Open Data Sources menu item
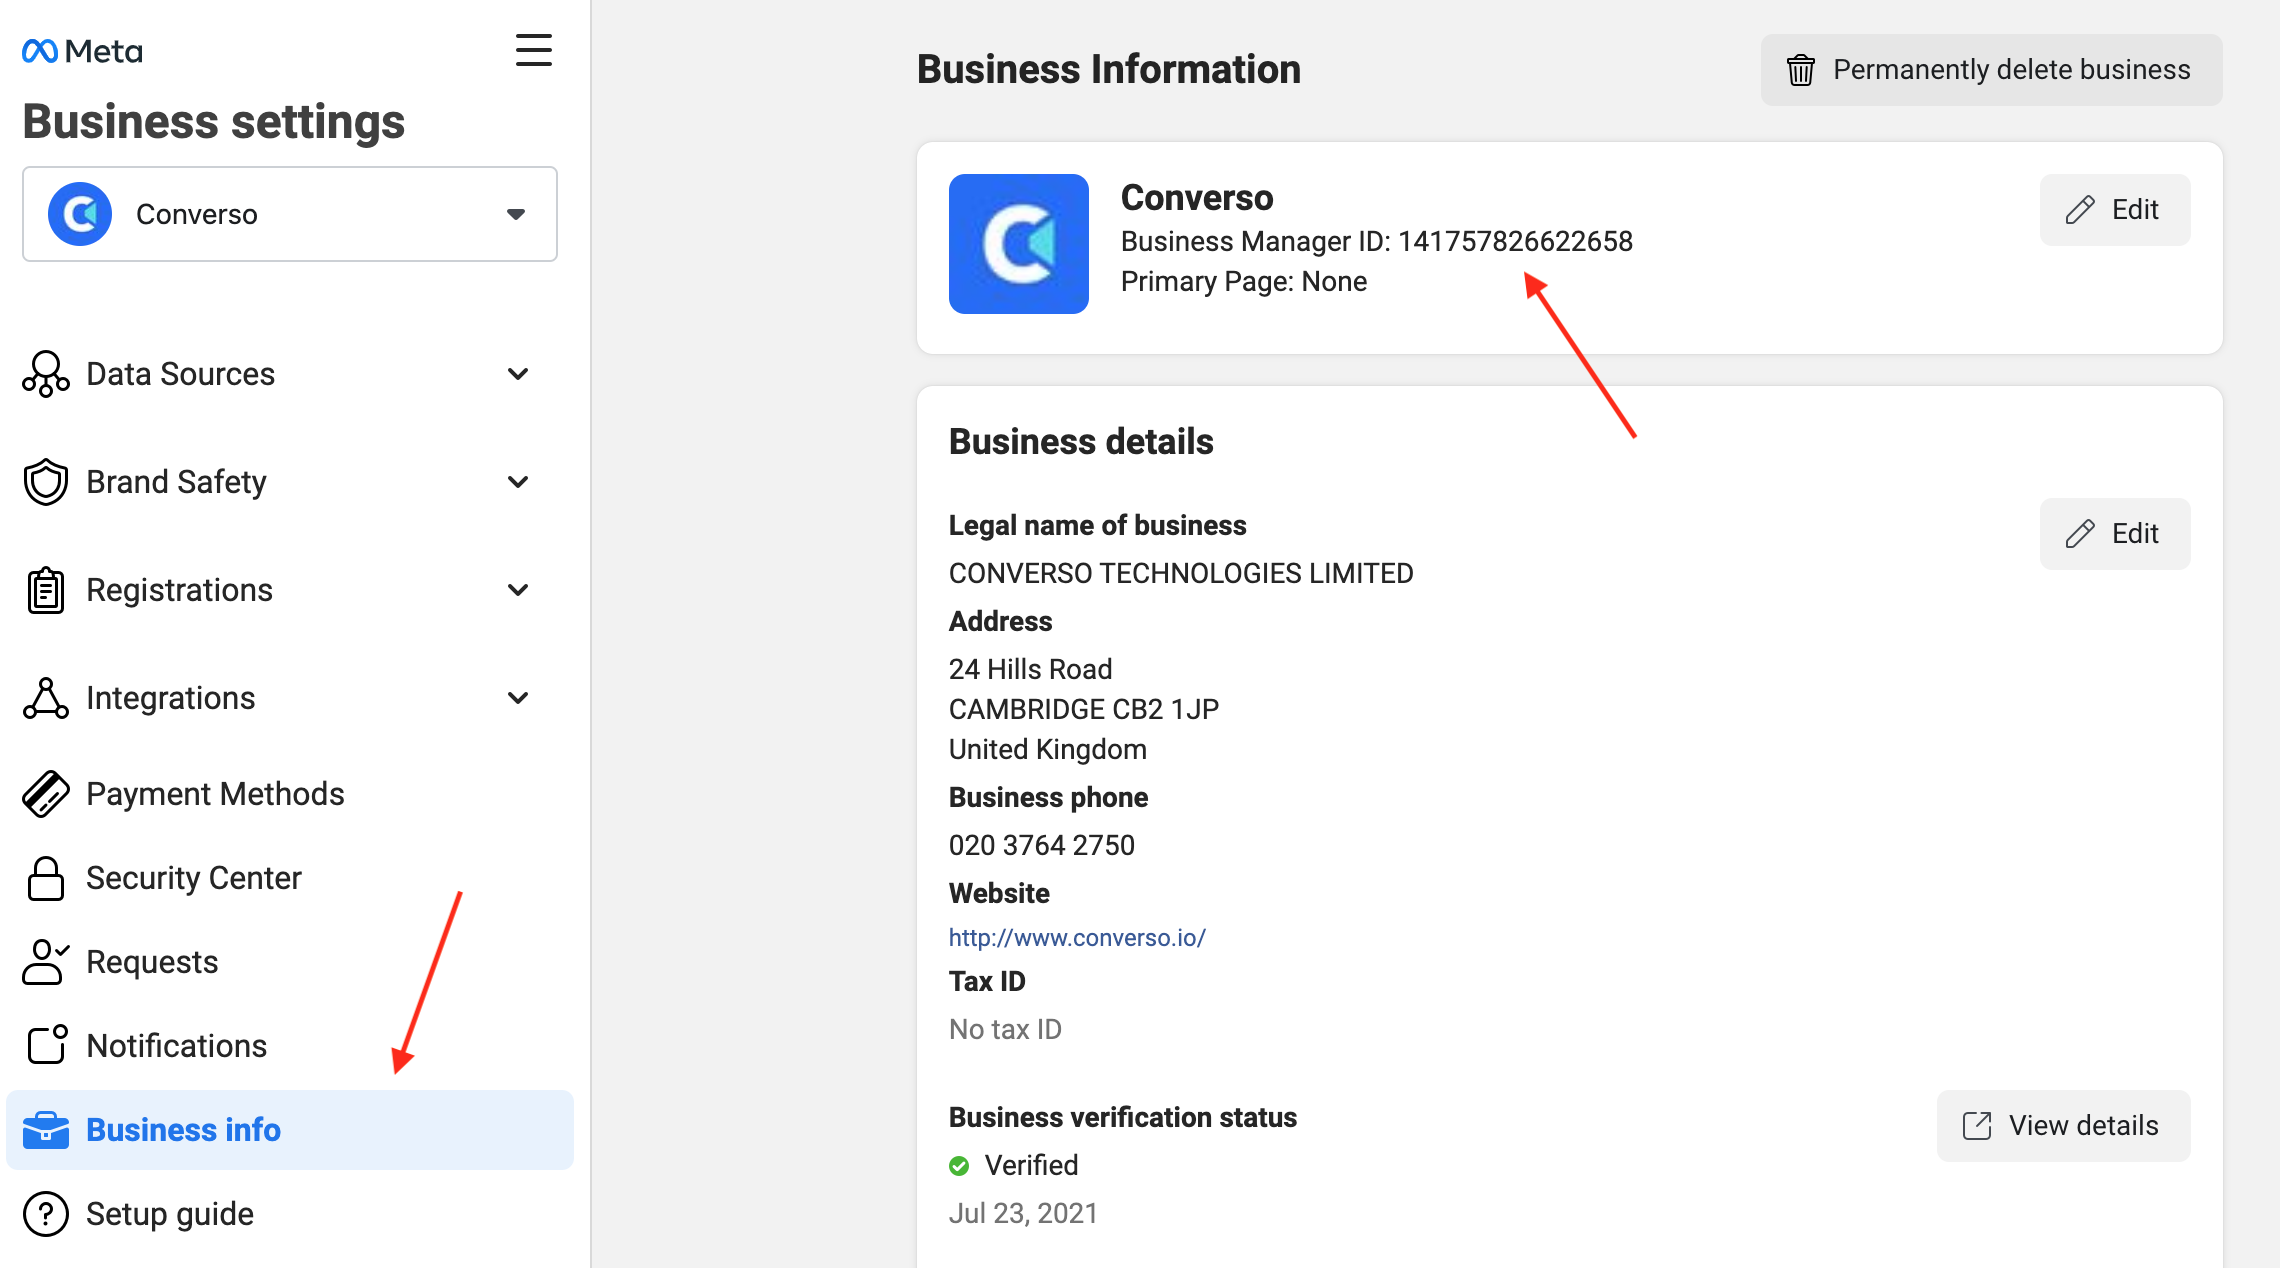Image resolution: width=2280 pixels, height=1268 pixels. [290, 374]
